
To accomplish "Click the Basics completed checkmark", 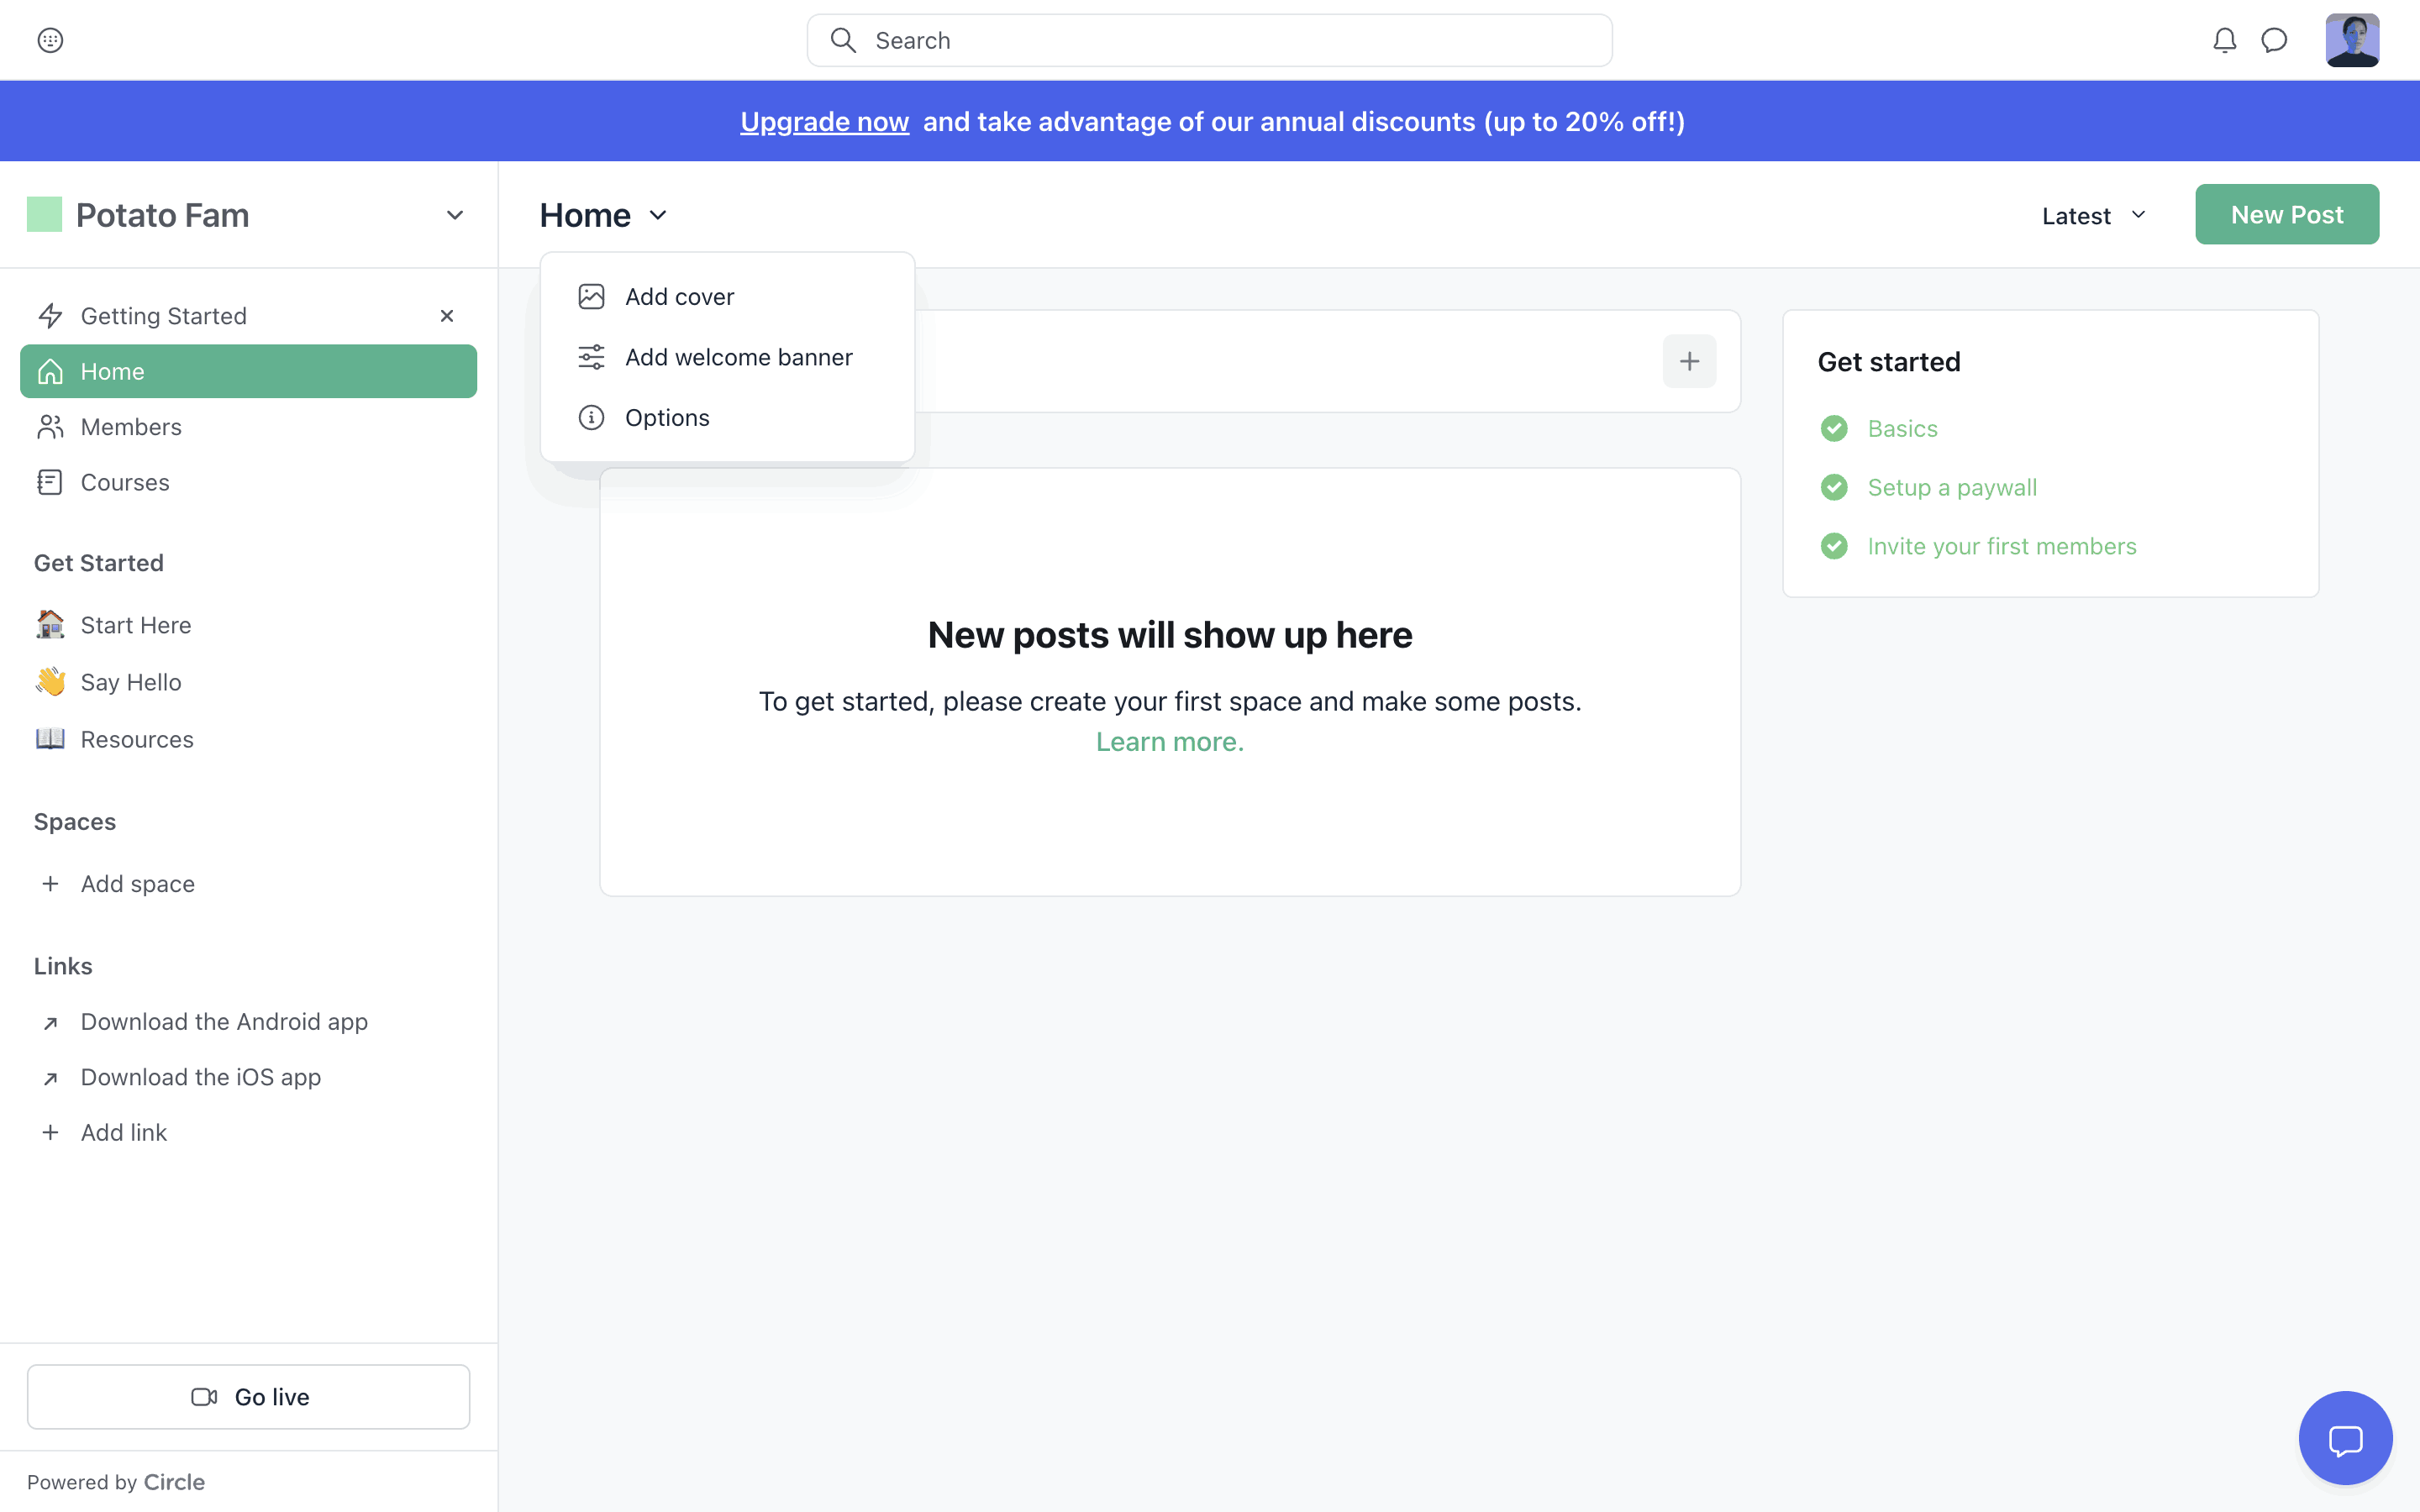I will tap(1834, 428).
